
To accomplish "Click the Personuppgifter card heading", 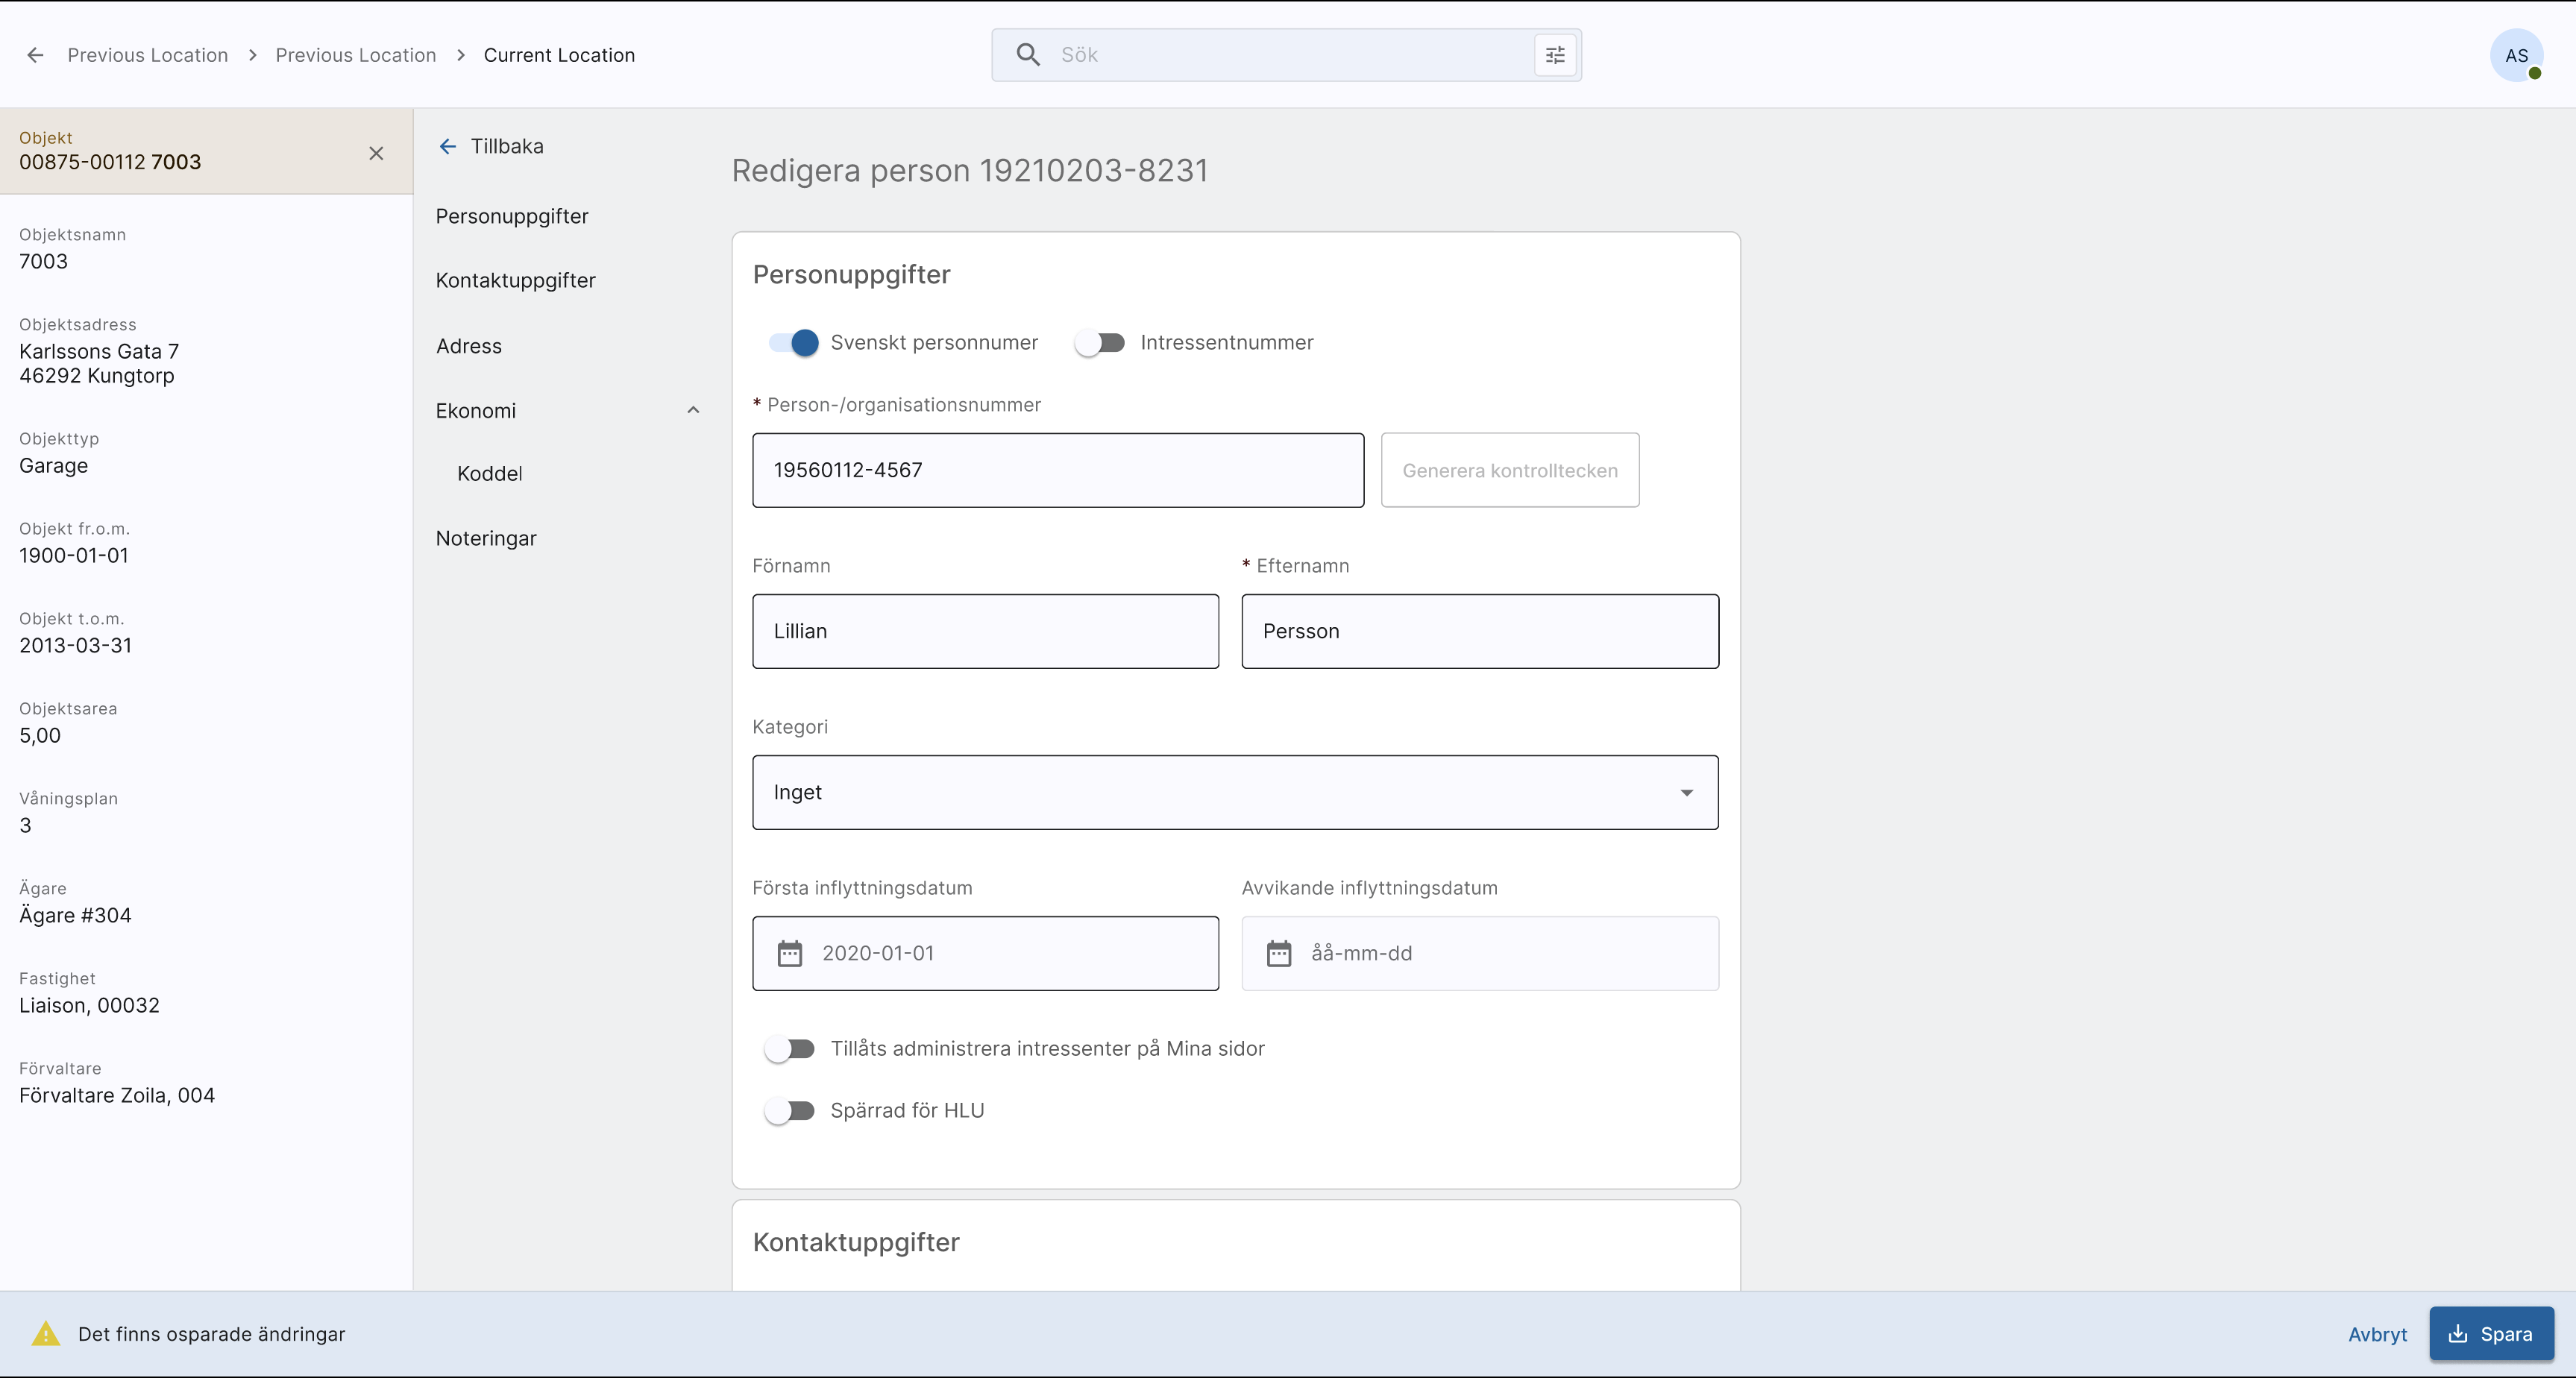I will 852,275.
